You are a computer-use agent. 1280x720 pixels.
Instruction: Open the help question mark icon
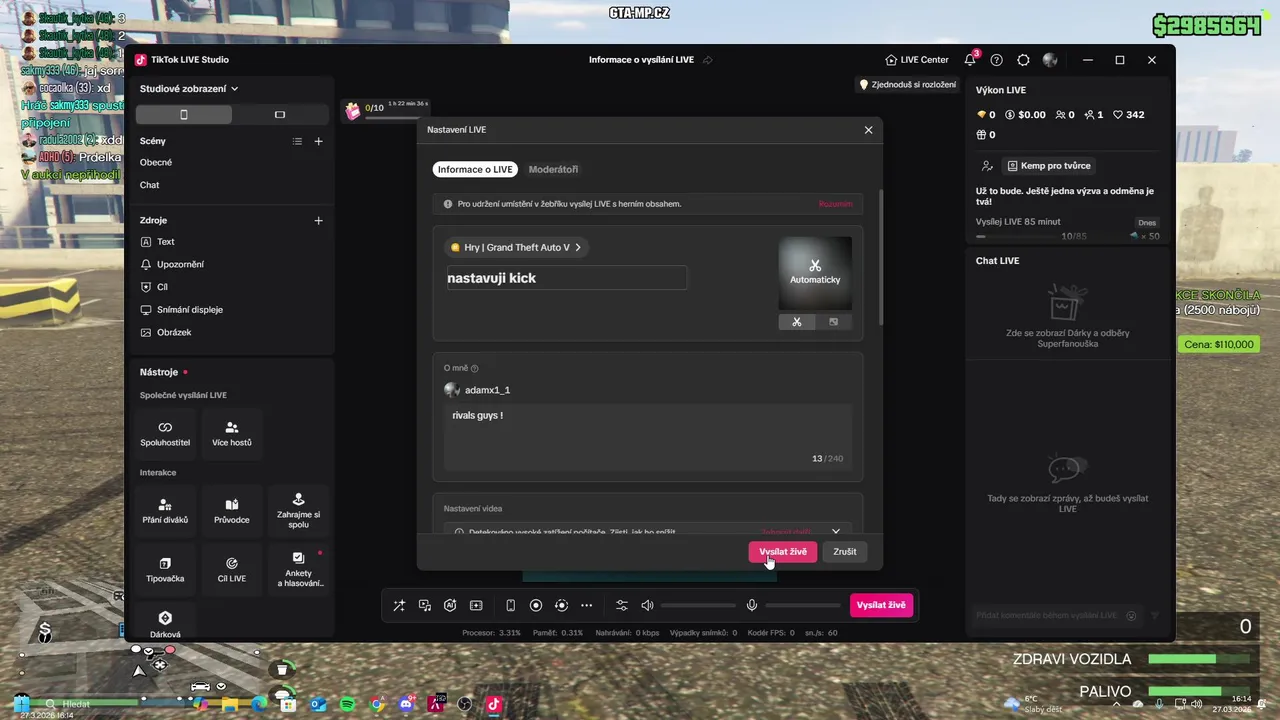coord(996,60)
